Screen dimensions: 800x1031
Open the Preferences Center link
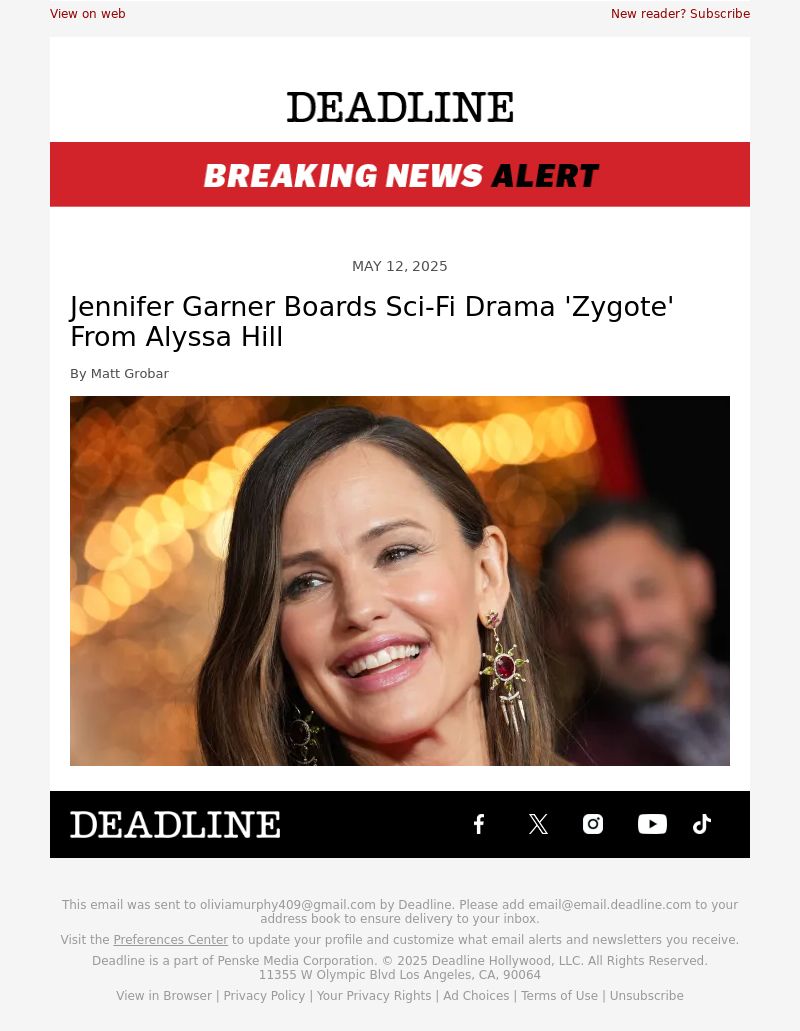point(171,940)
